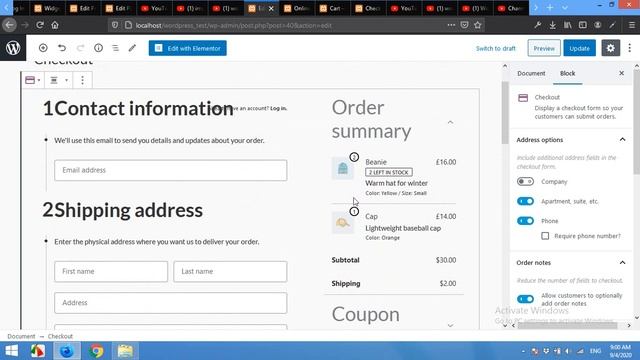Toggle allow customers order notes switch
640x360 pixels.
[x=525, y=299]
